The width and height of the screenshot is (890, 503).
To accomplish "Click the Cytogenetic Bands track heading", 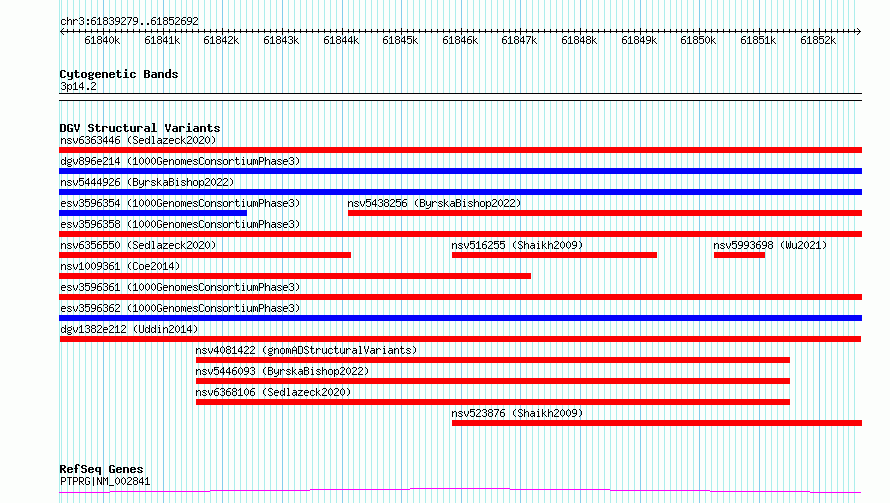I will pos(119,74).
